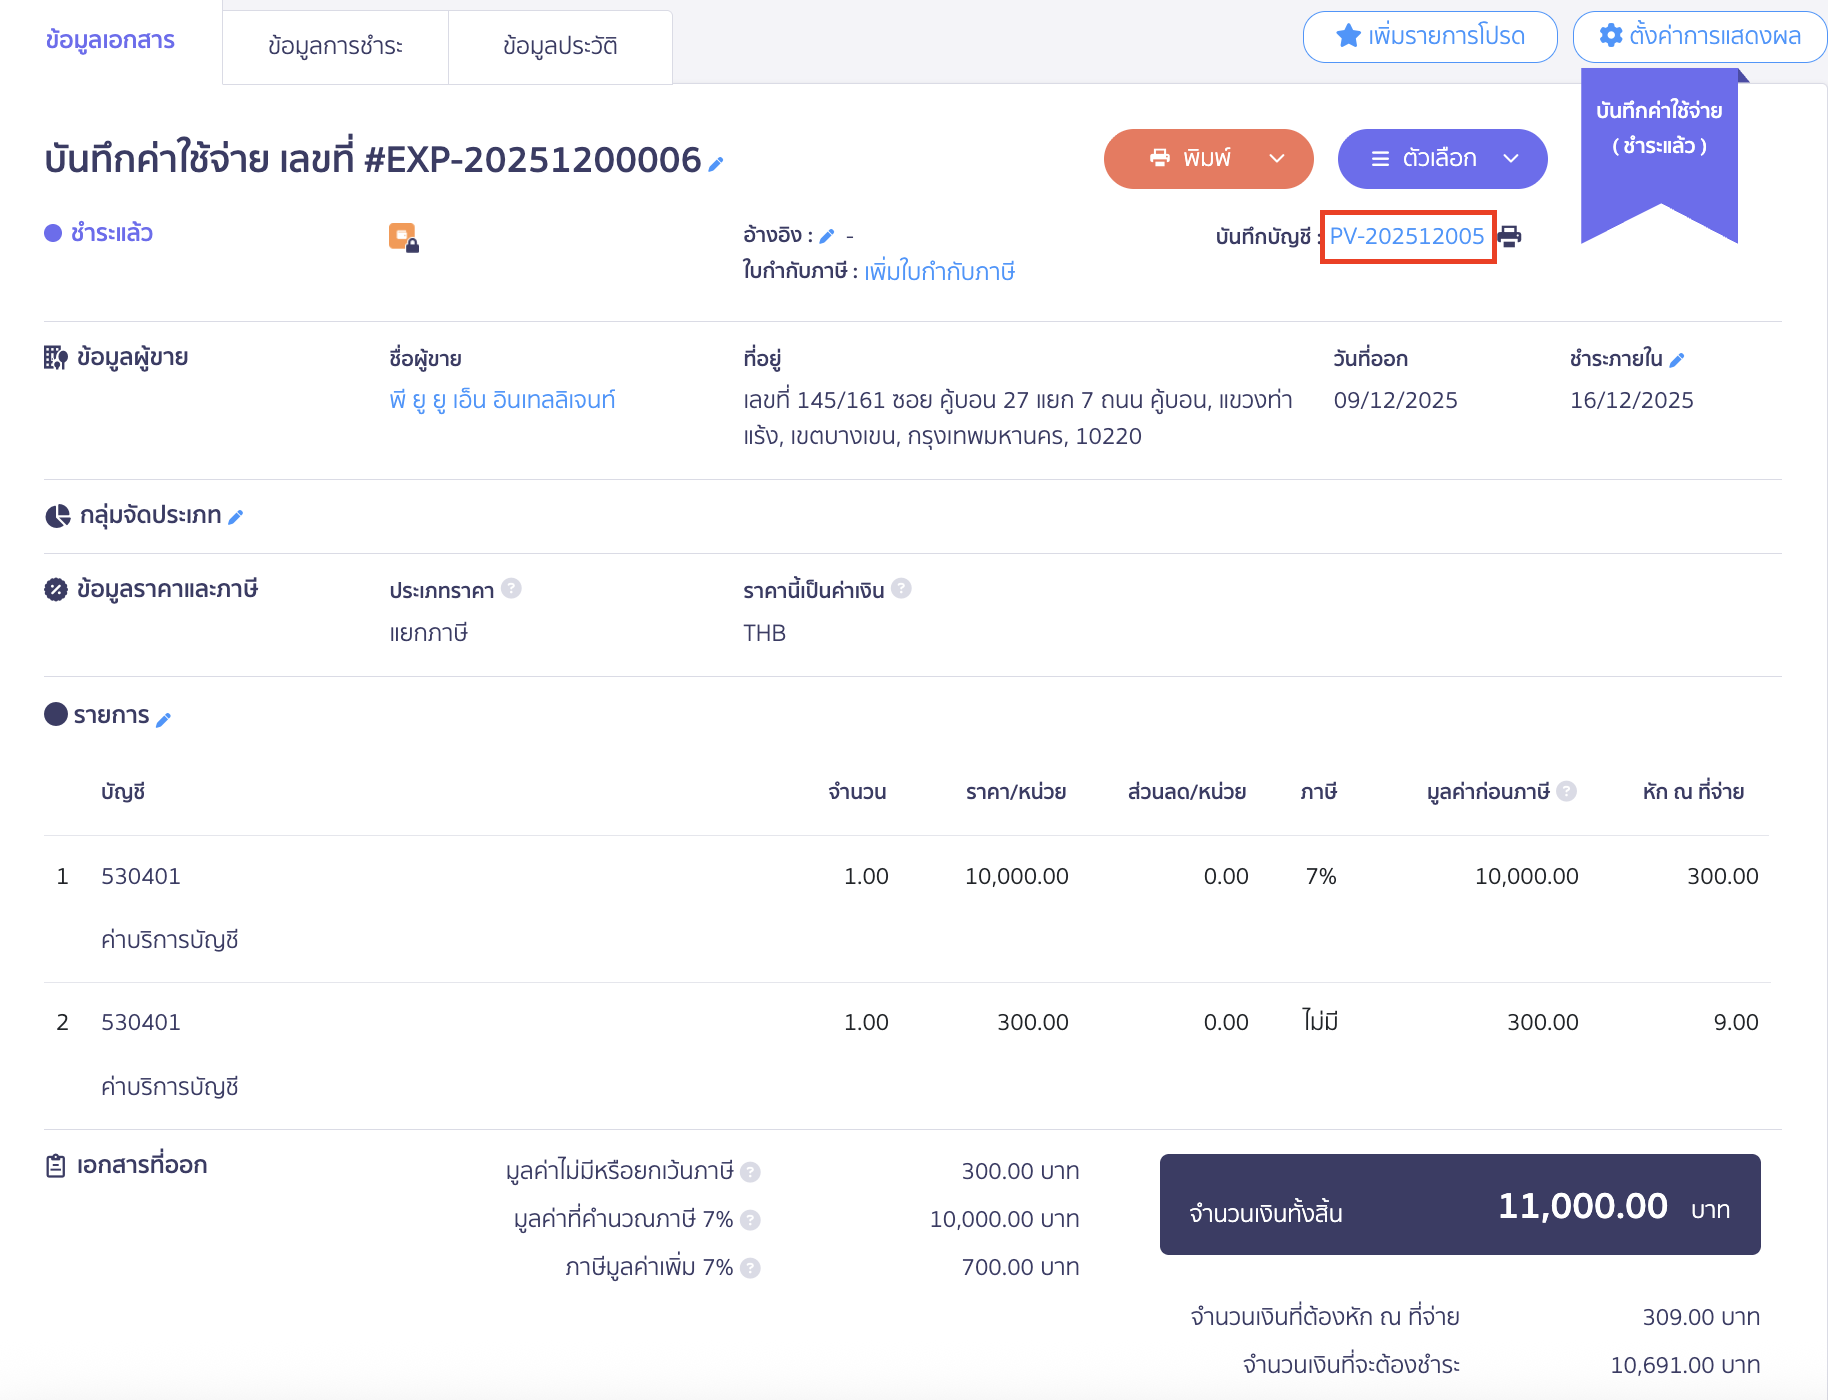
Task: Click the printer icon next to PV-202512005
Action: pos(1510,237)
